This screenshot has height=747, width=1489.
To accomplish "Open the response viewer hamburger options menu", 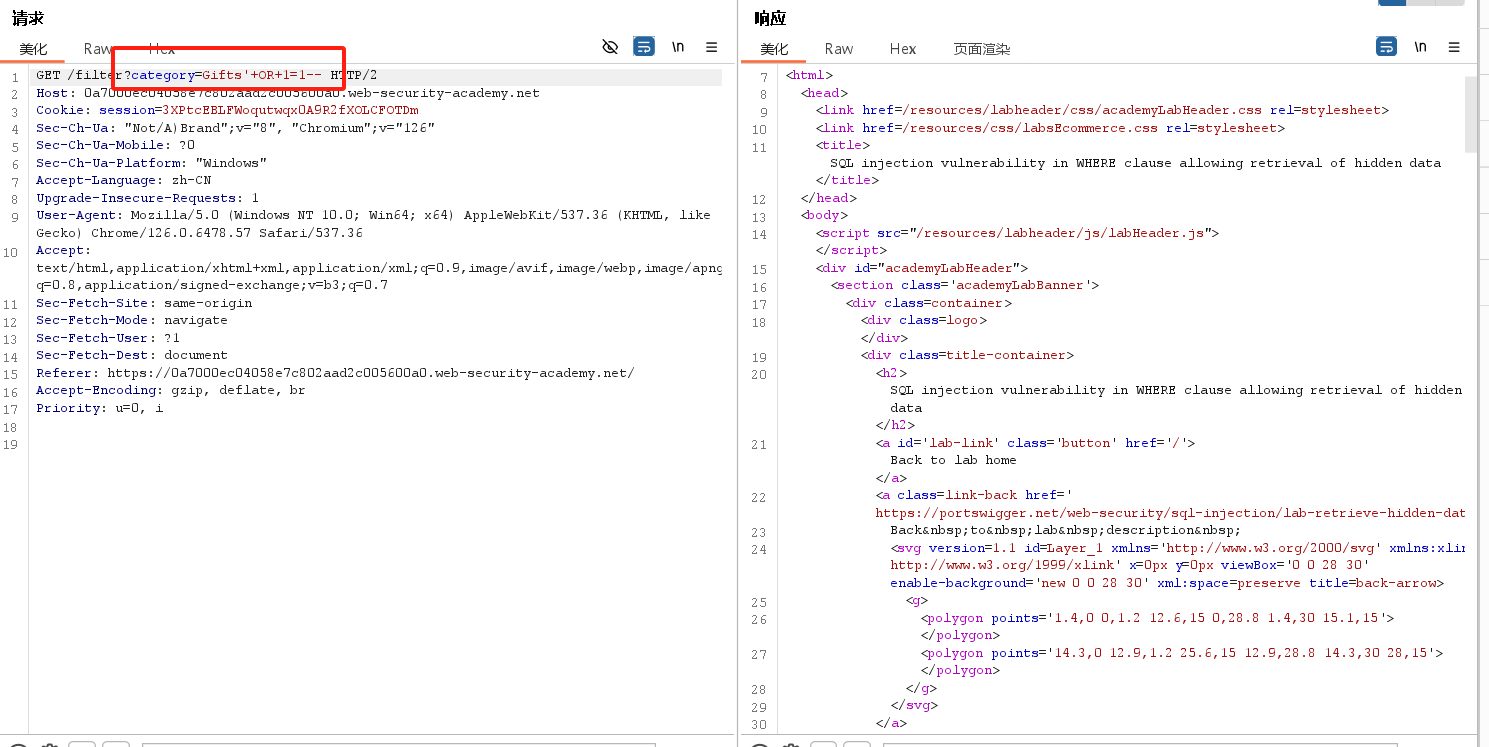I will click(1454, 47).
